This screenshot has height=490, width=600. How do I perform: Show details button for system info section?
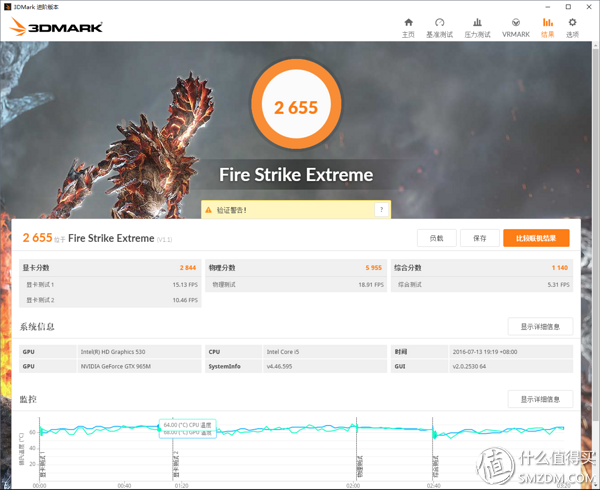coord(540,327)
